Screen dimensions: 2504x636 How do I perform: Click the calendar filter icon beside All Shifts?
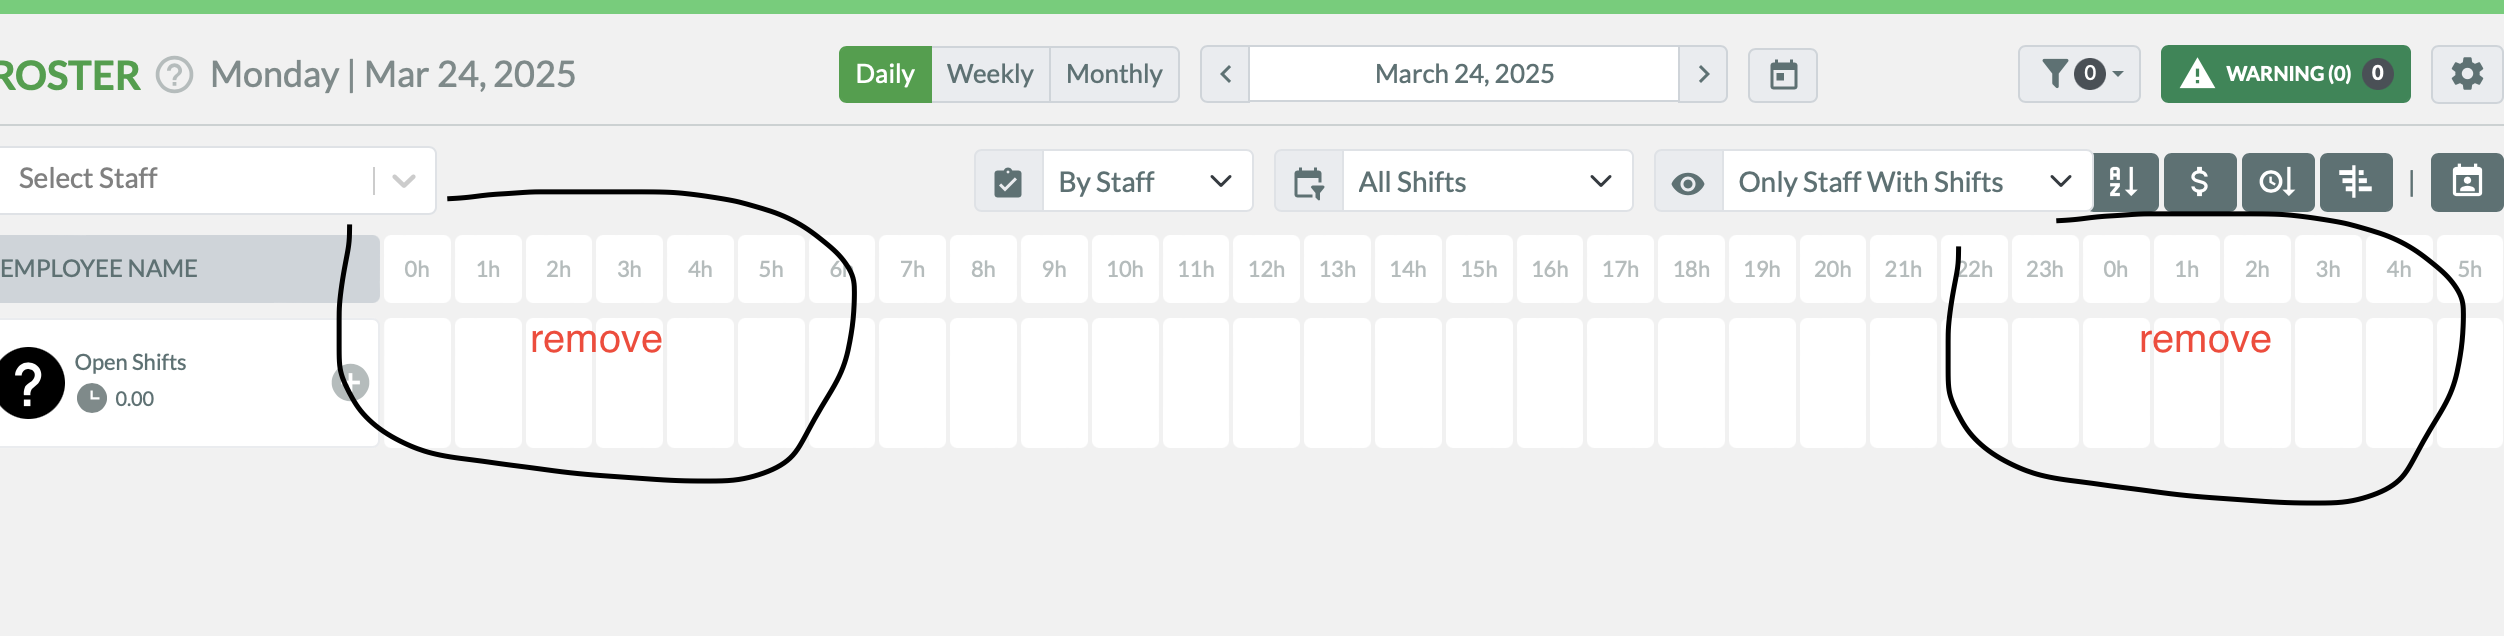(x=1310, y=181)
